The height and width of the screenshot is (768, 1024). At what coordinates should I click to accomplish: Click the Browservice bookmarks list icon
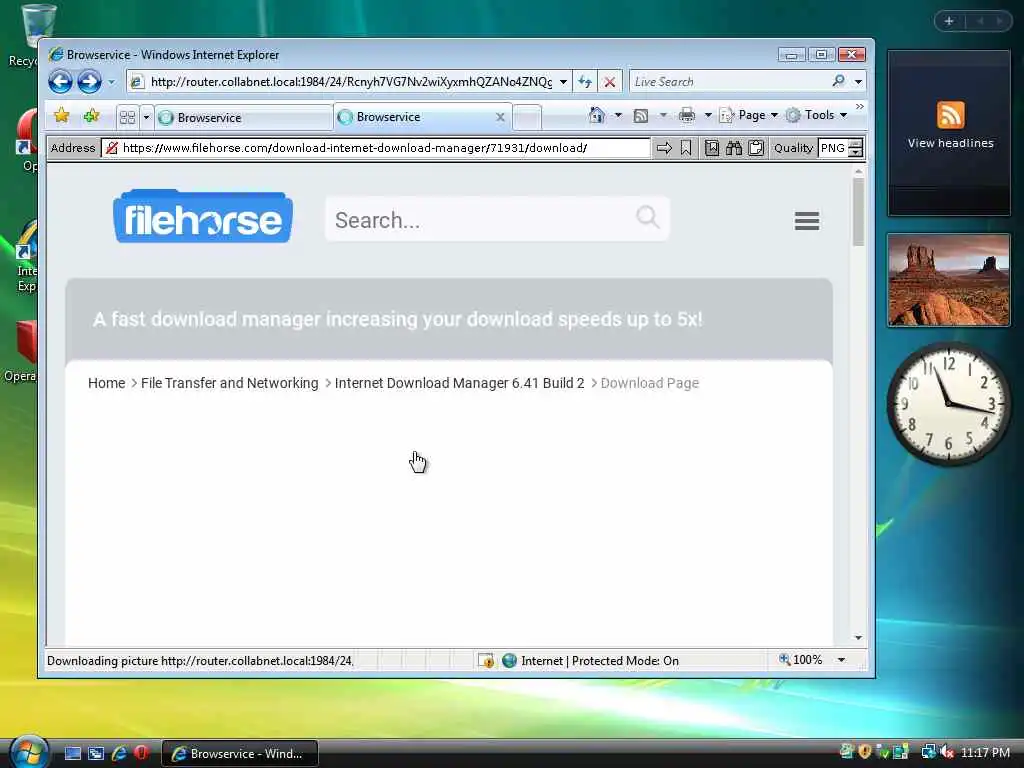click(x=711, y=148)
